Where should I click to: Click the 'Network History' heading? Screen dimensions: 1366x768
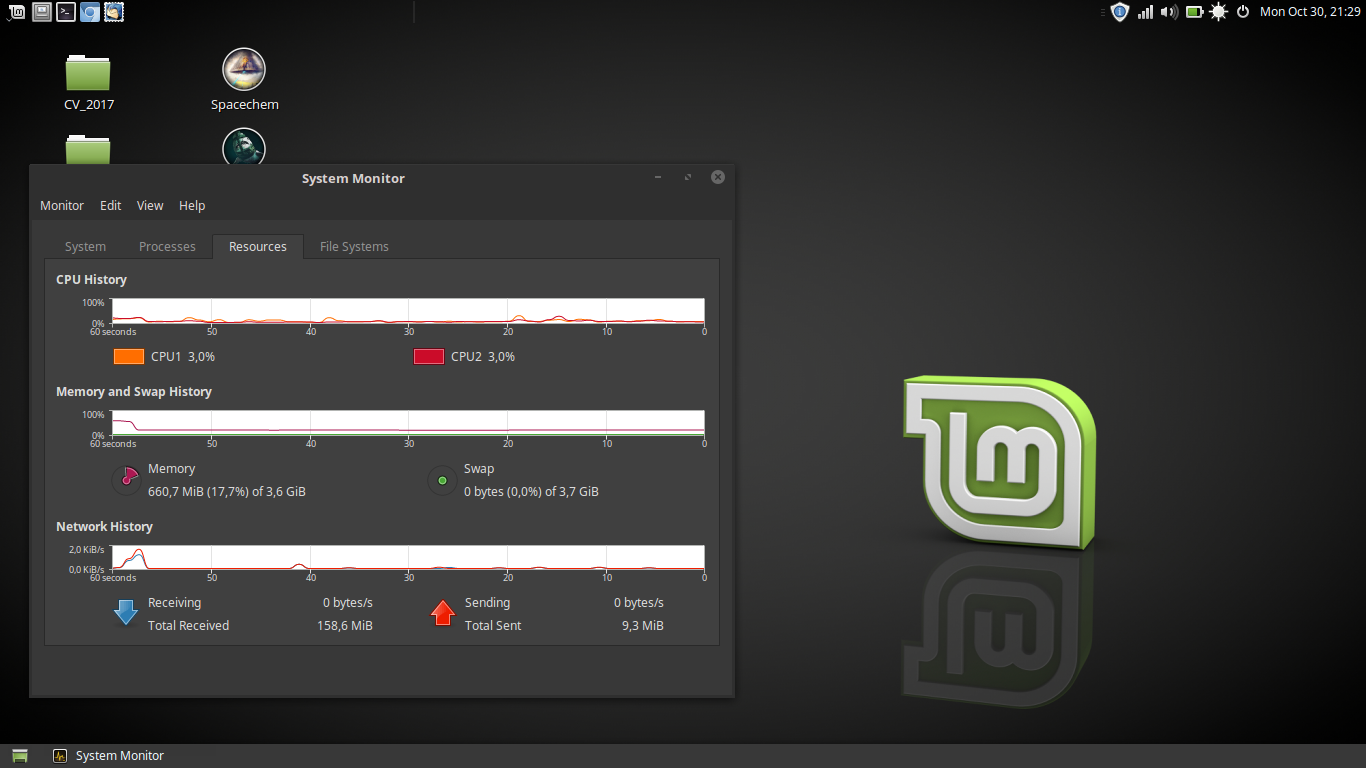click(104, 526)
